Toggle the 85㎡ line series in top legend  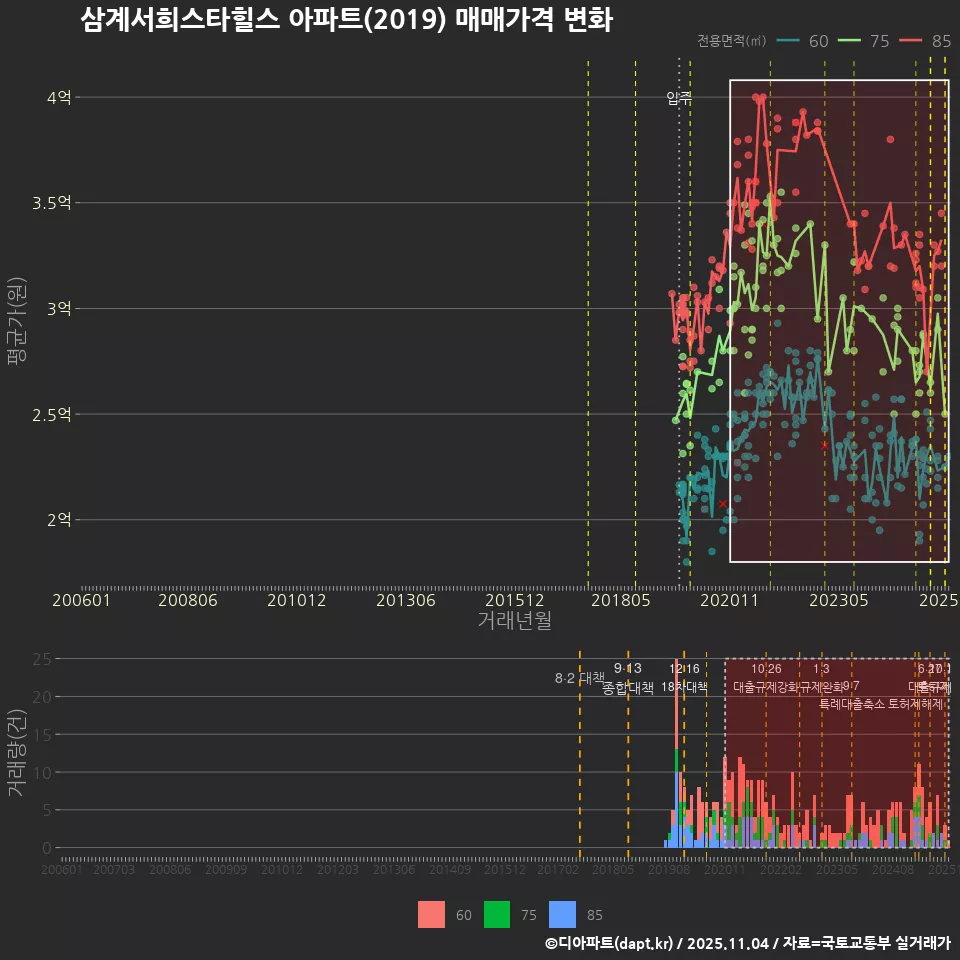(941, 41)
